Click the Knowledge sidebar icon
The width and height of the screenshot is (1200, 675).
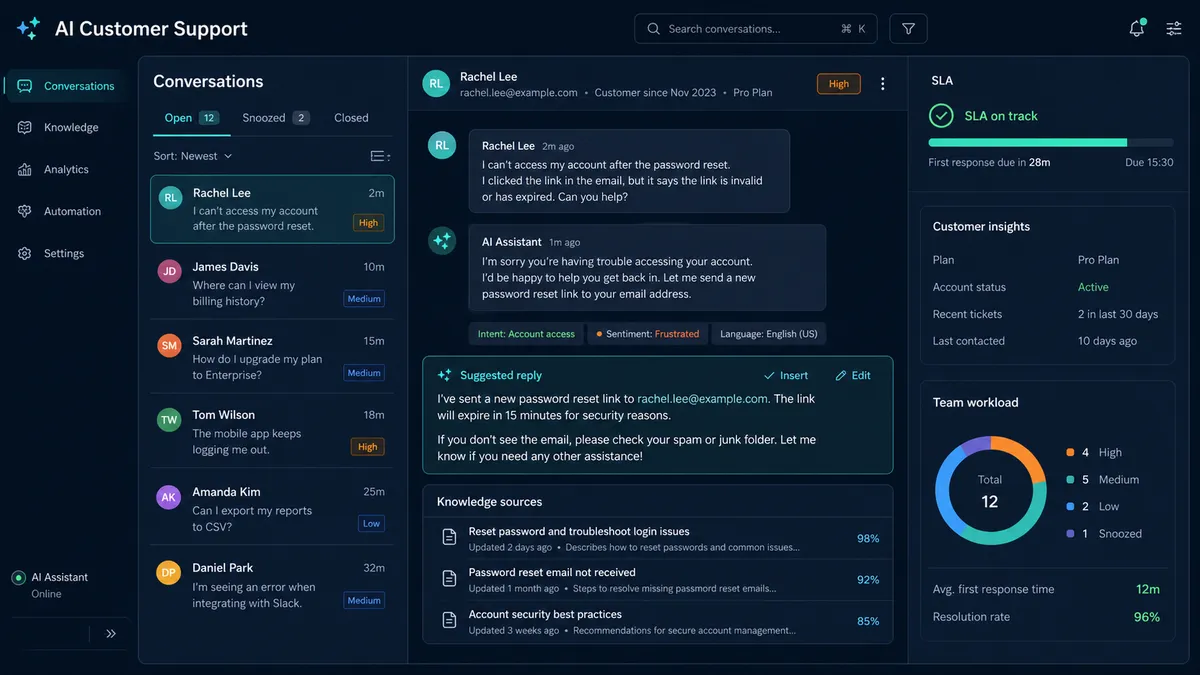coord(25,128)
